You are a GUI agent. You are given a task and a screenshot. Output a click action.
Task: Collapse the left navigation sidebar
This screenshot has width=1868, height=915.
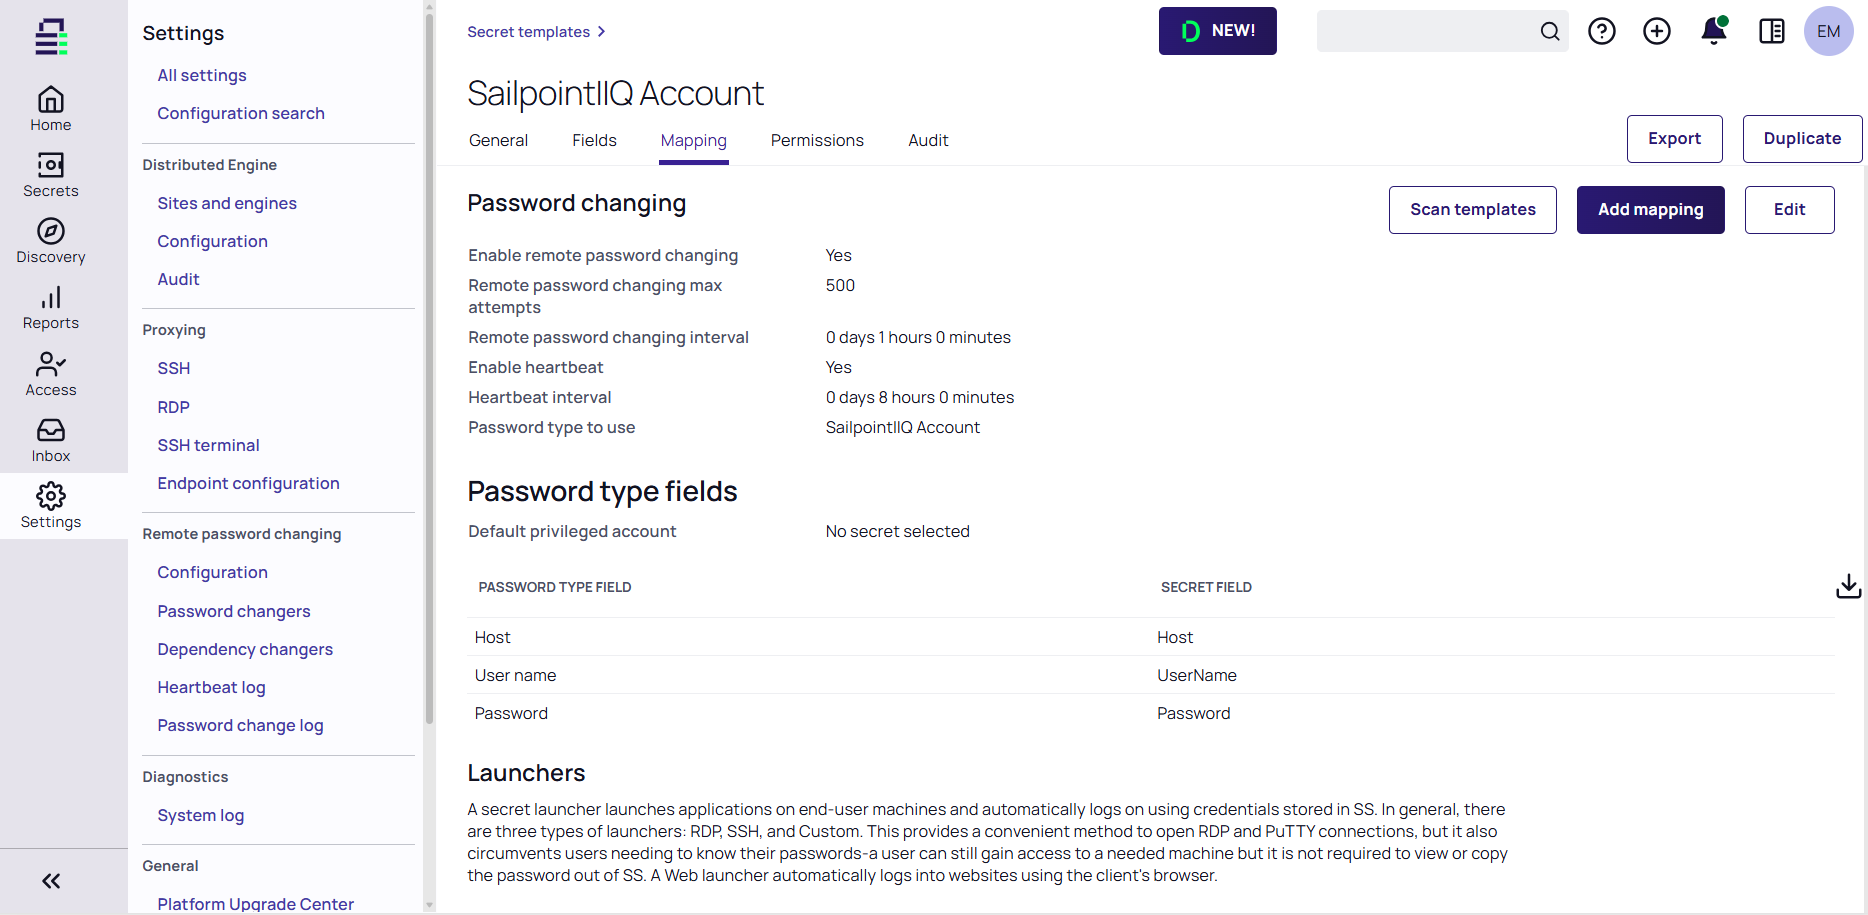51,881
